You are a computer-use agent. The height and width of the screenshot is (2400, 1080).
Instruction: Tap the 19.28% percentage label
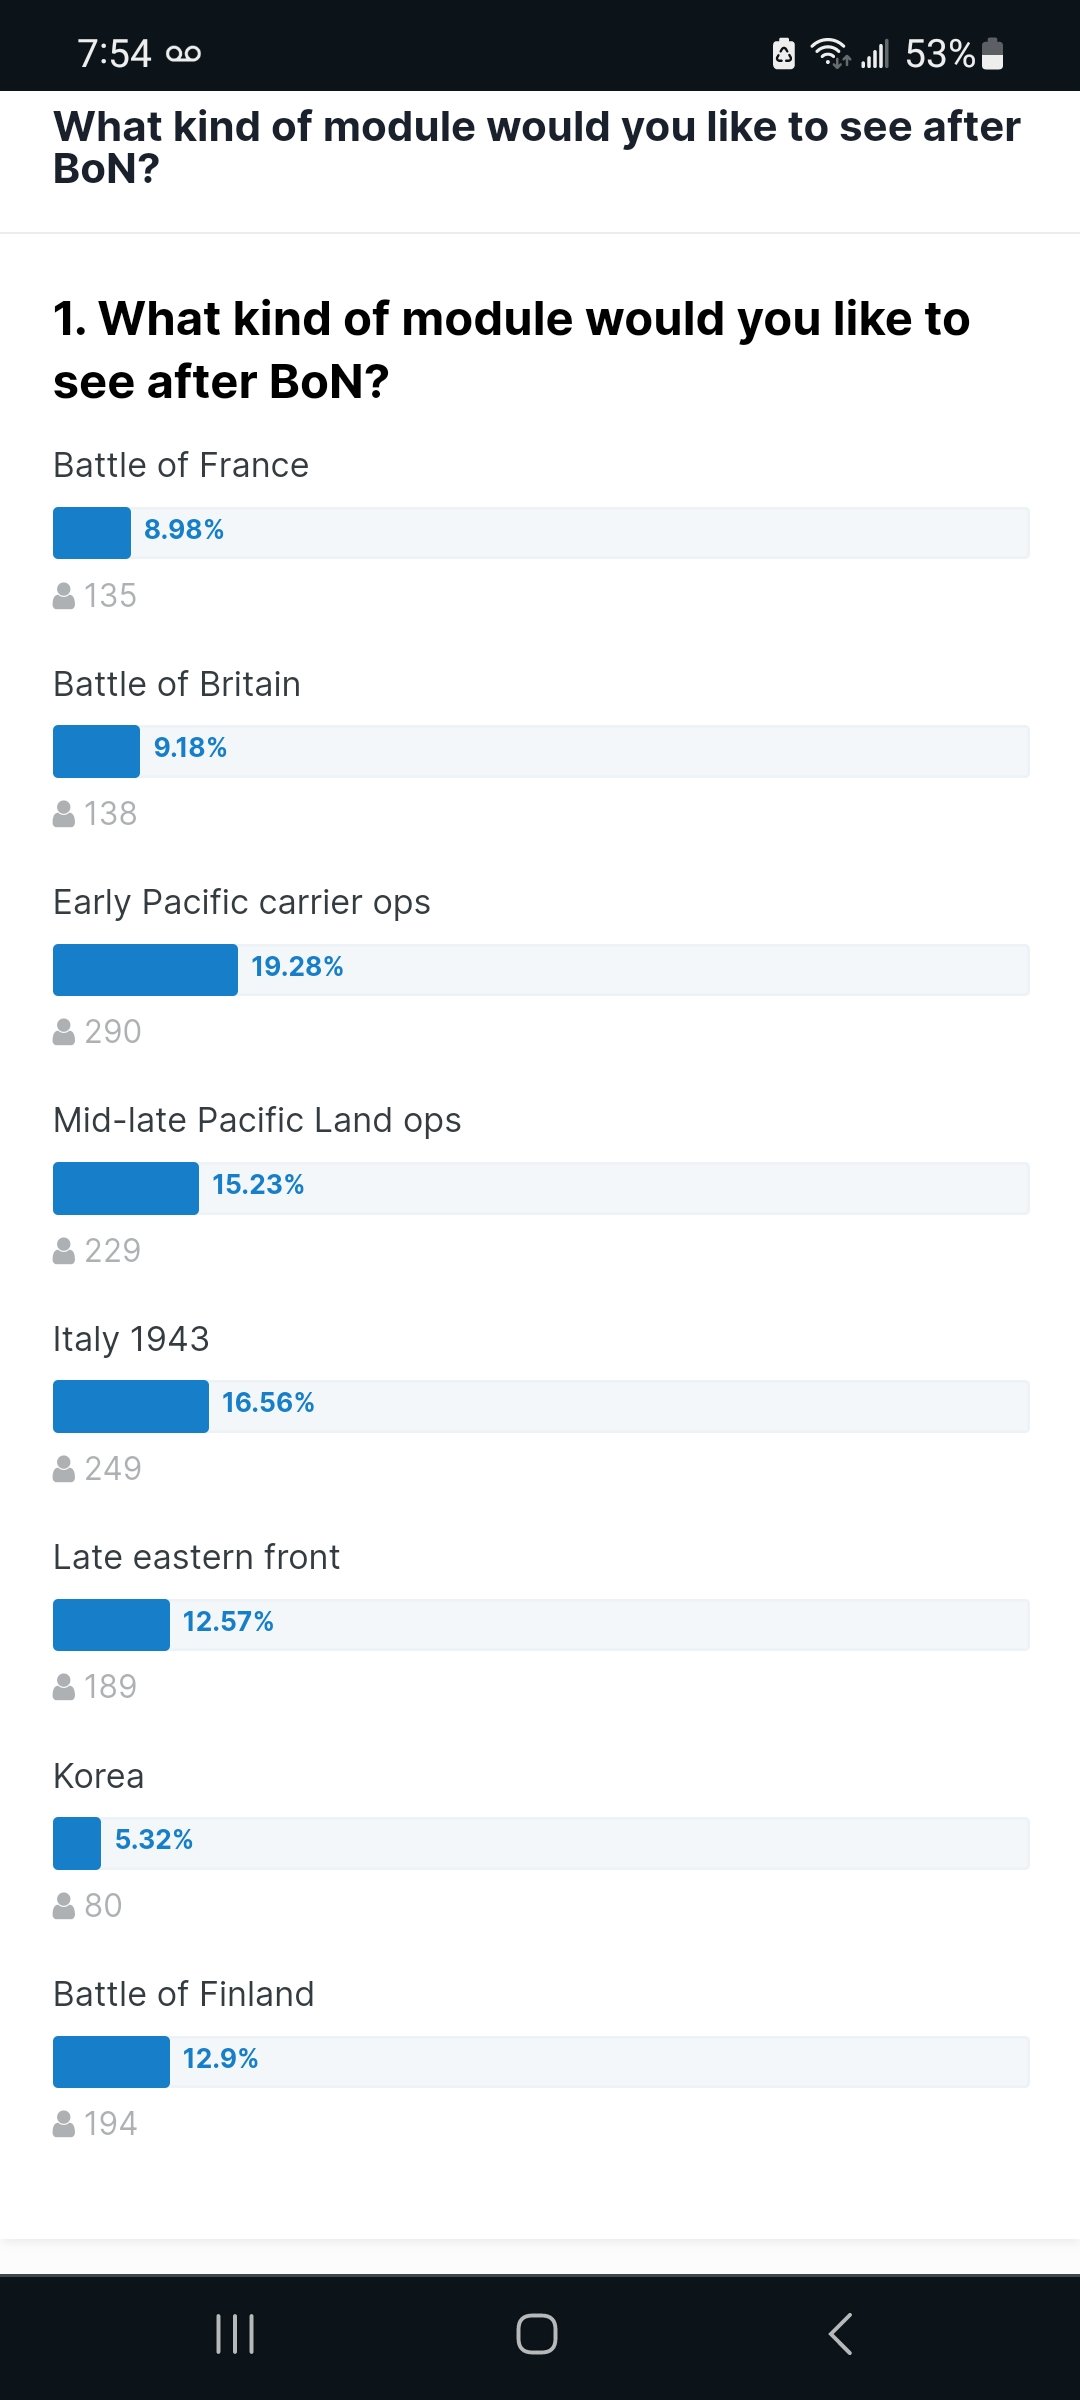(297, 966)
